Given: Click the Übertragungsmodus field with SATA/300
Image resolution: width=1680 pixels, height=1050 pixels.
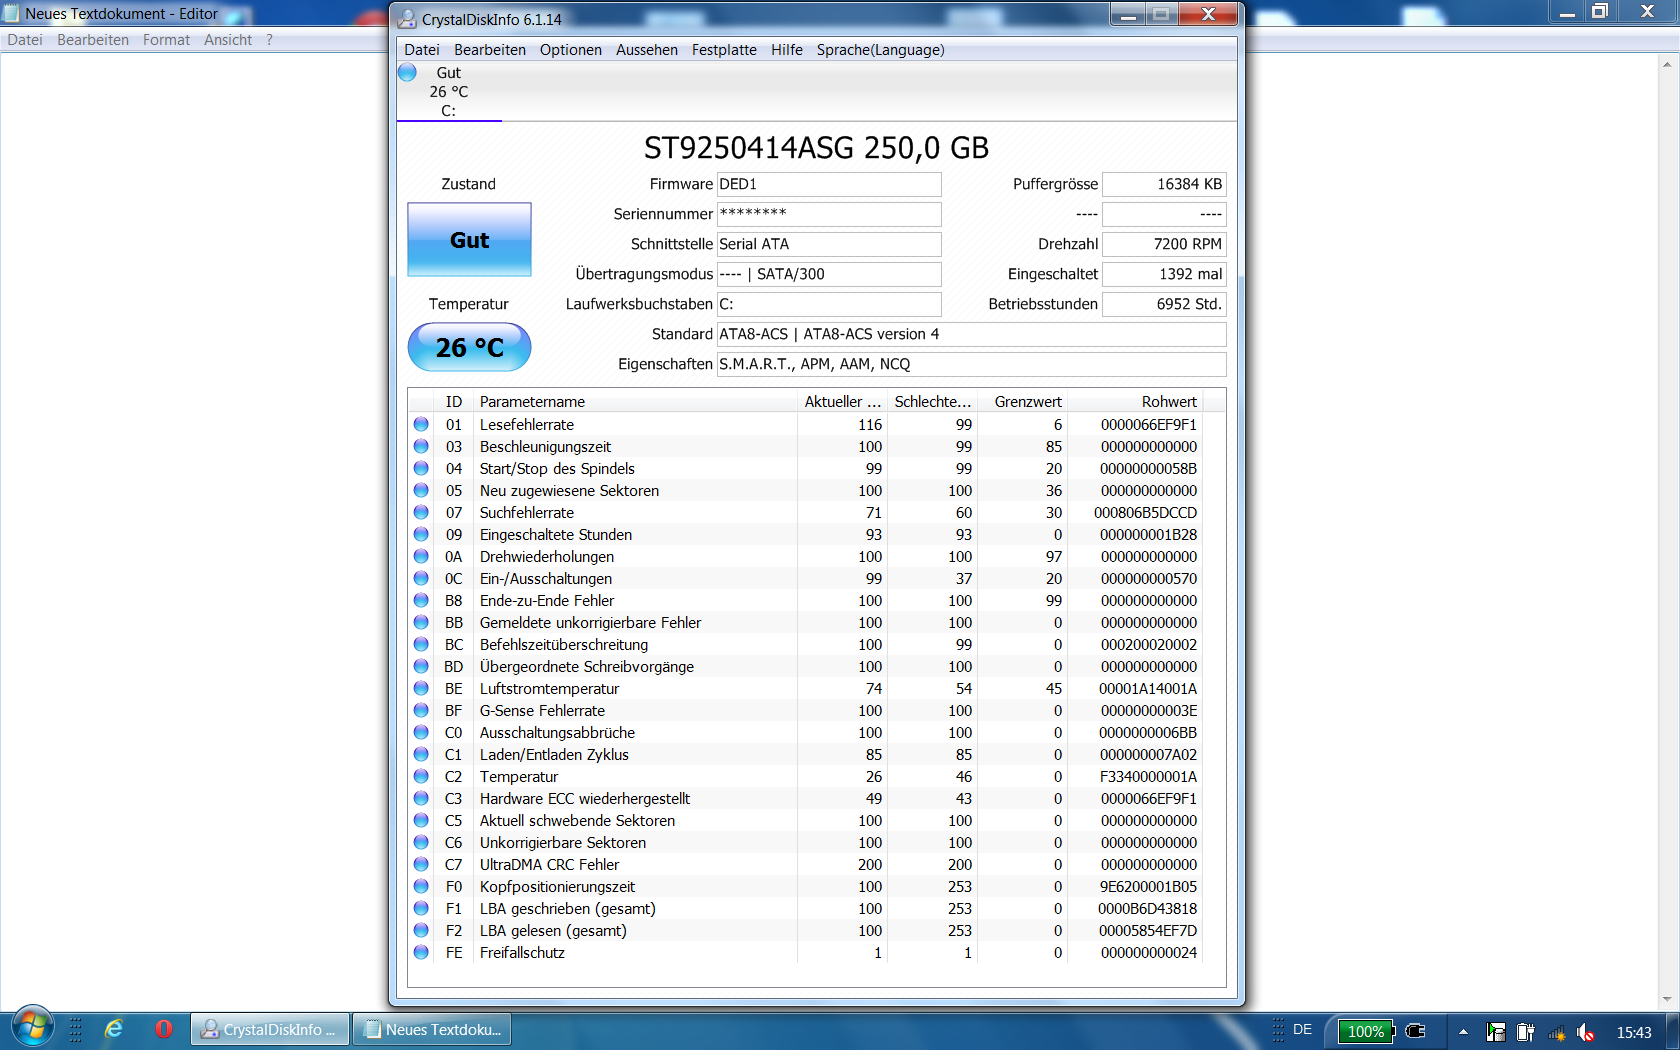Looking at the screenshot, I should (829, 274).
